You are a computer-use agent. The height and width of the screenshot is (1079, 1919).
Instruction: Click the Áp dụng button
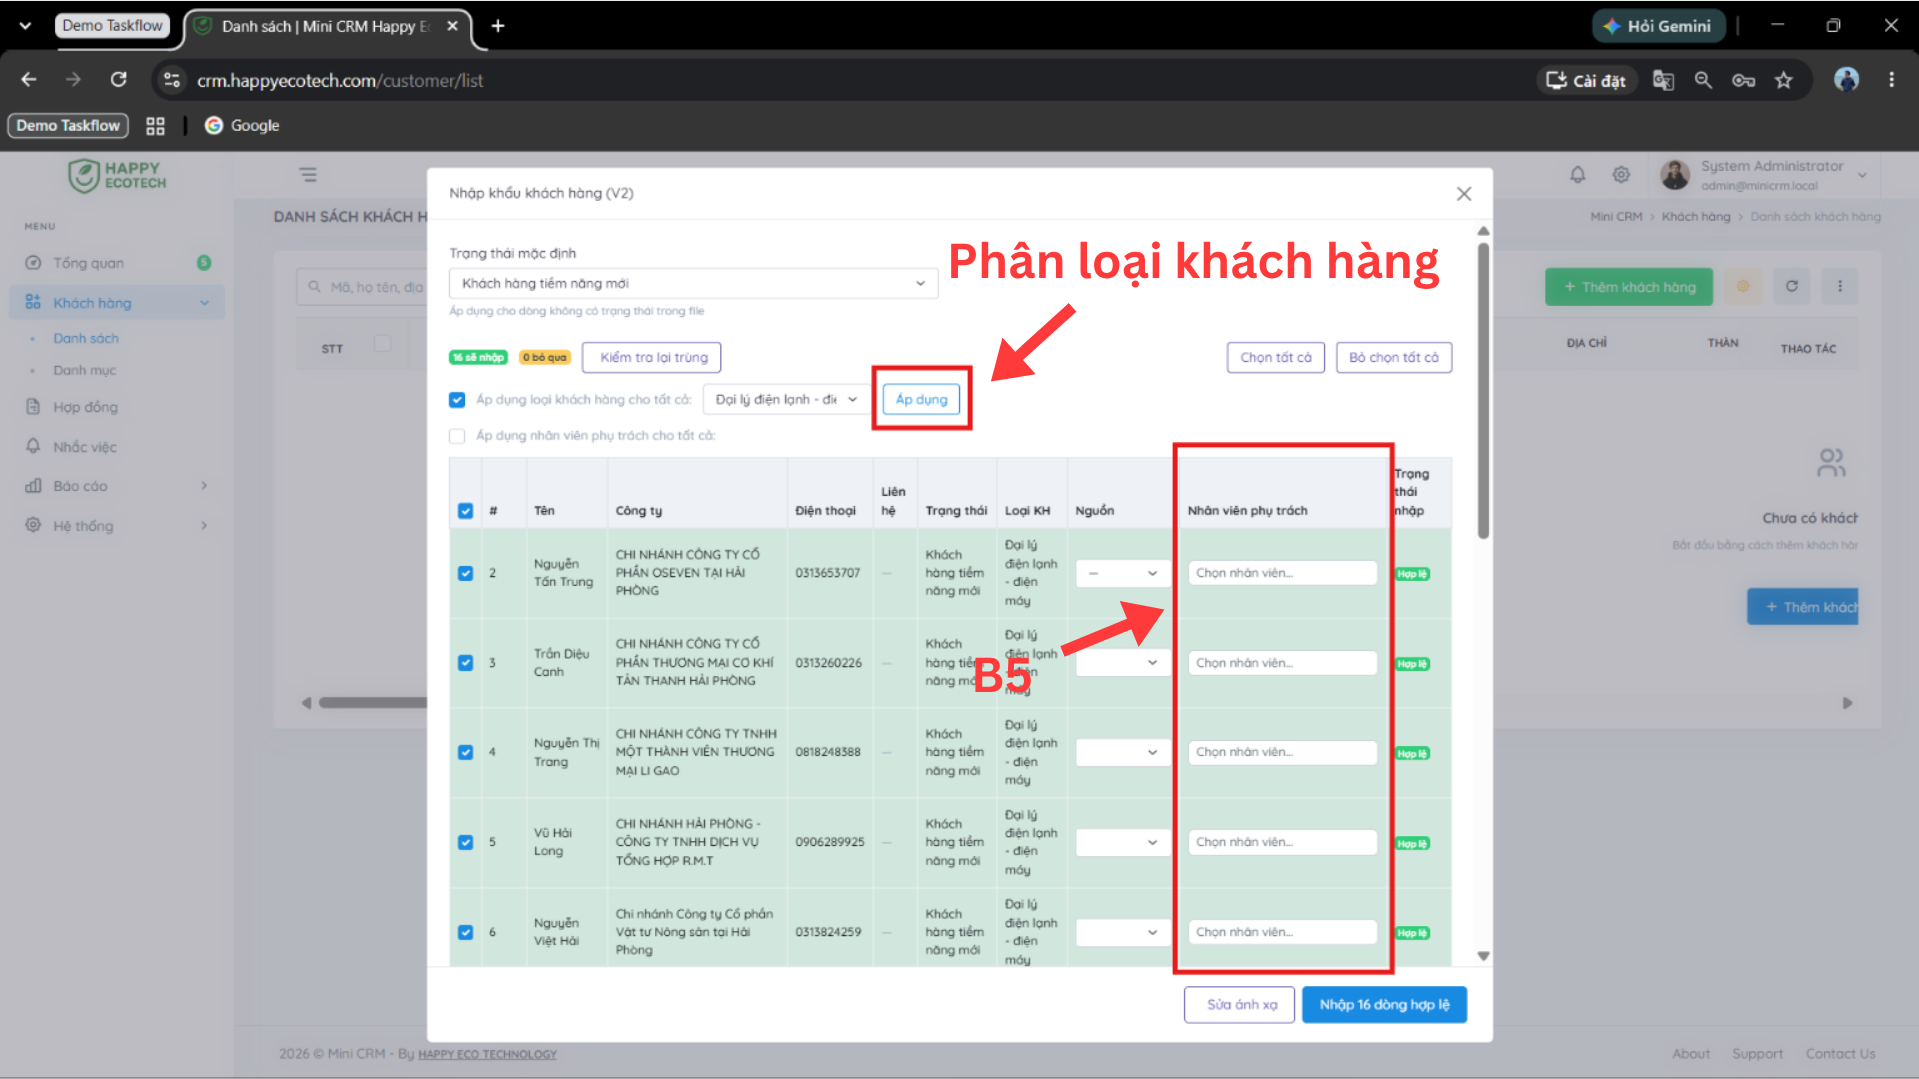pyautogui.click(x=922, y=400)
